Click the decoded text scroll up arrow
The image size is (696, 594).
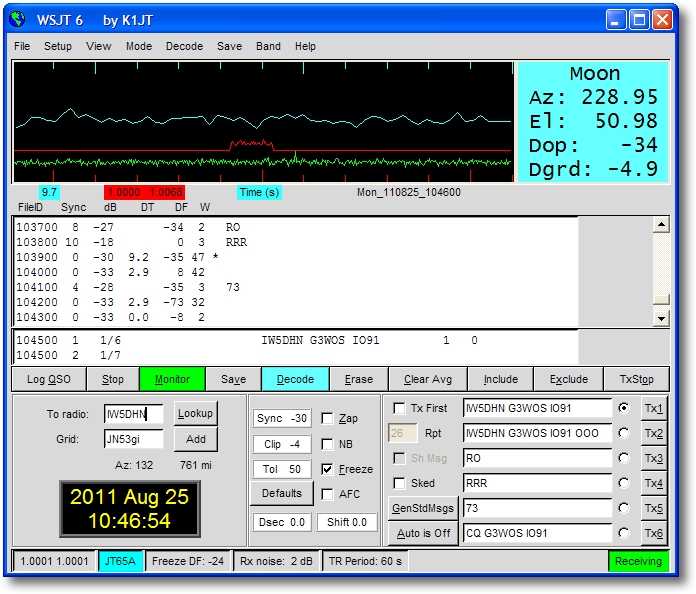(661, 225)
